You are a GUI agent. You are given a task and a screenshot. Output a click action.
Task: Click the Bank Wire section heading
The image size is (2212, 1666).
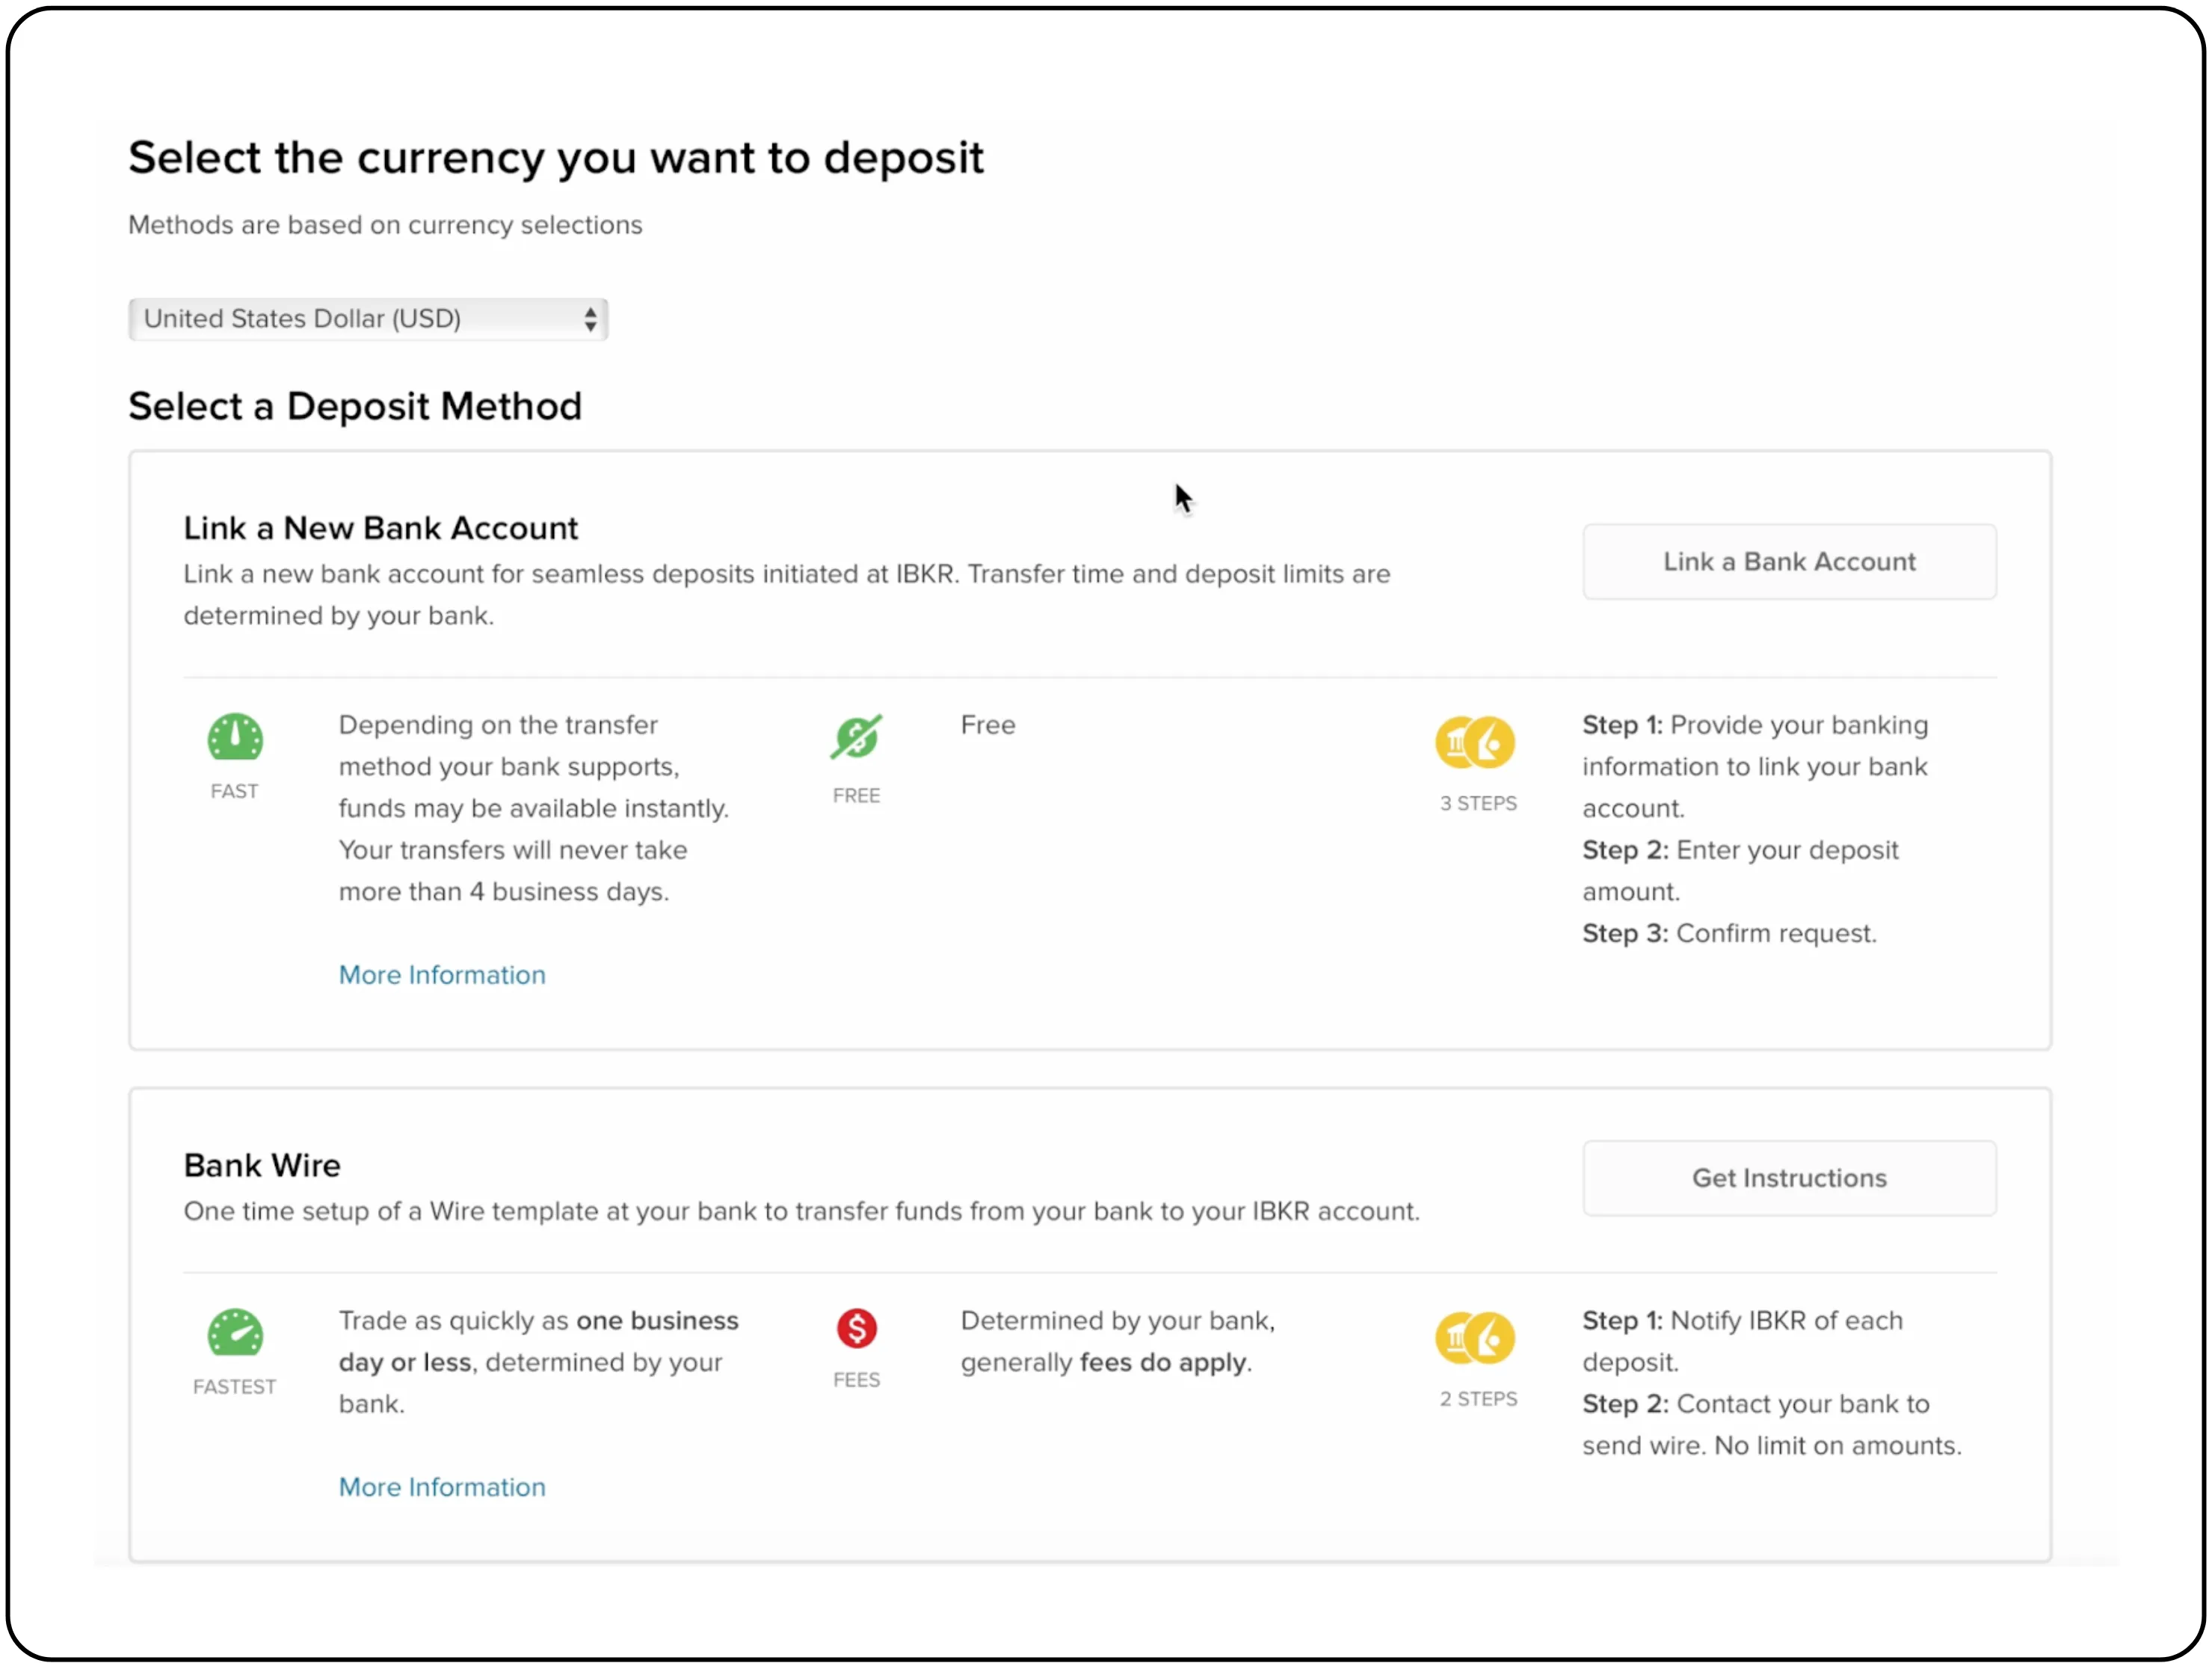[x=261, y=1165]
